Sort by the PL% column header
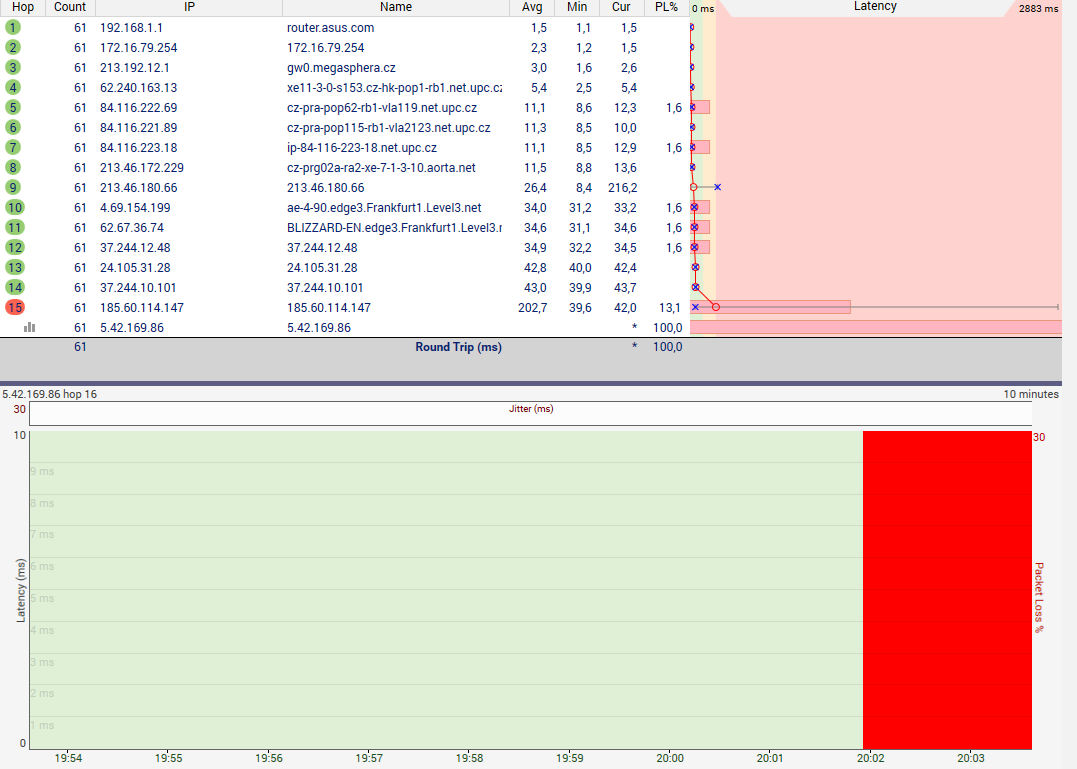Screen dimensions: 1077x769 [666, 7]
